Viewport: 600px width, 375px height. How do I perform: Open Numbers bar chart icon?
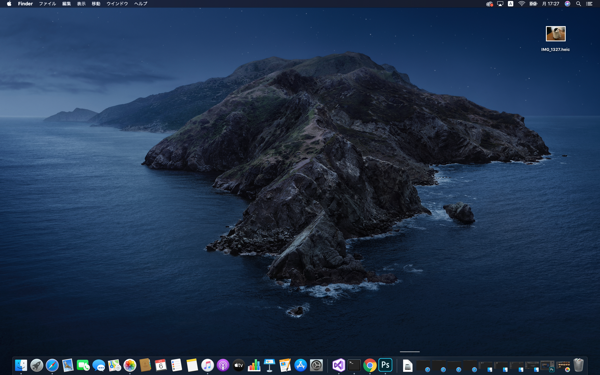pyautogui.click(x=254, y=365)
